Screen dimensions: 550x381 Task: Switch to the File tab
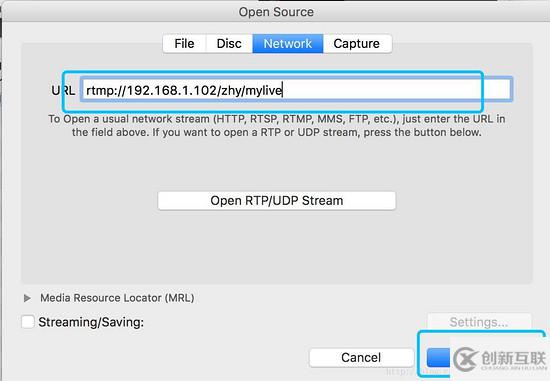(185, 44)
